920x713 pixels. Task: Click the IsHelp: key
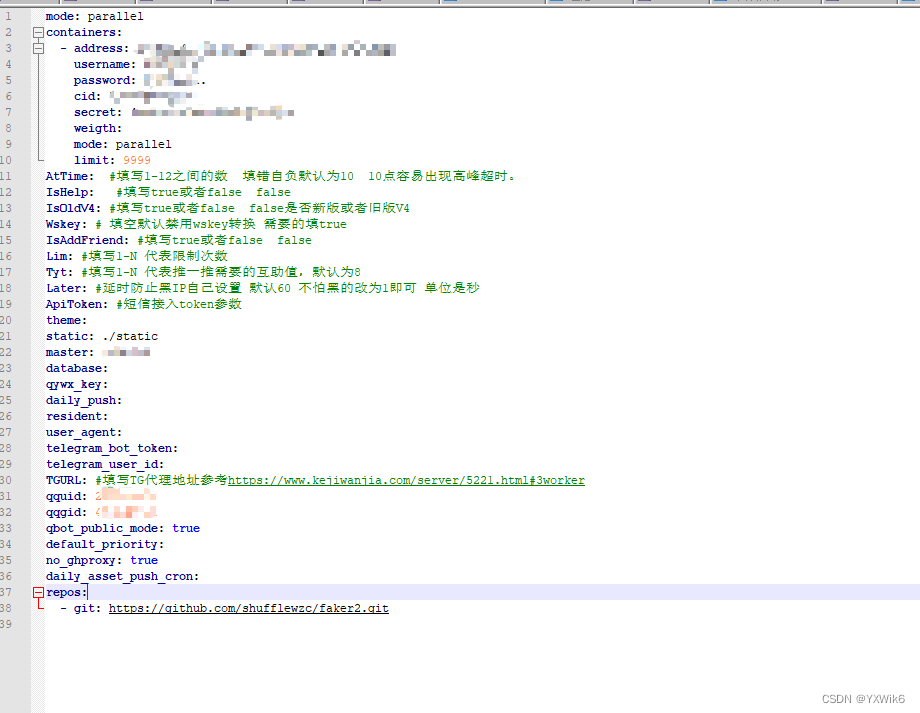pos(70,192)
